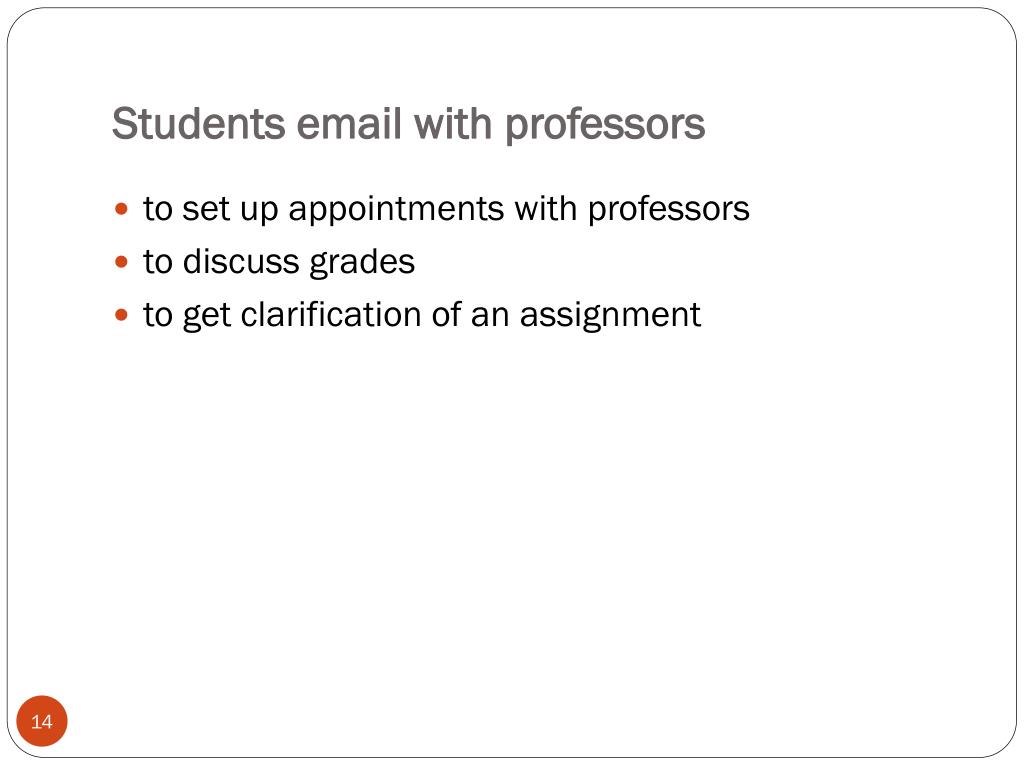This screenshot has height=768, width=1024.
Task: Click the word 'with' in the title
Action: [x=453, y=123]
